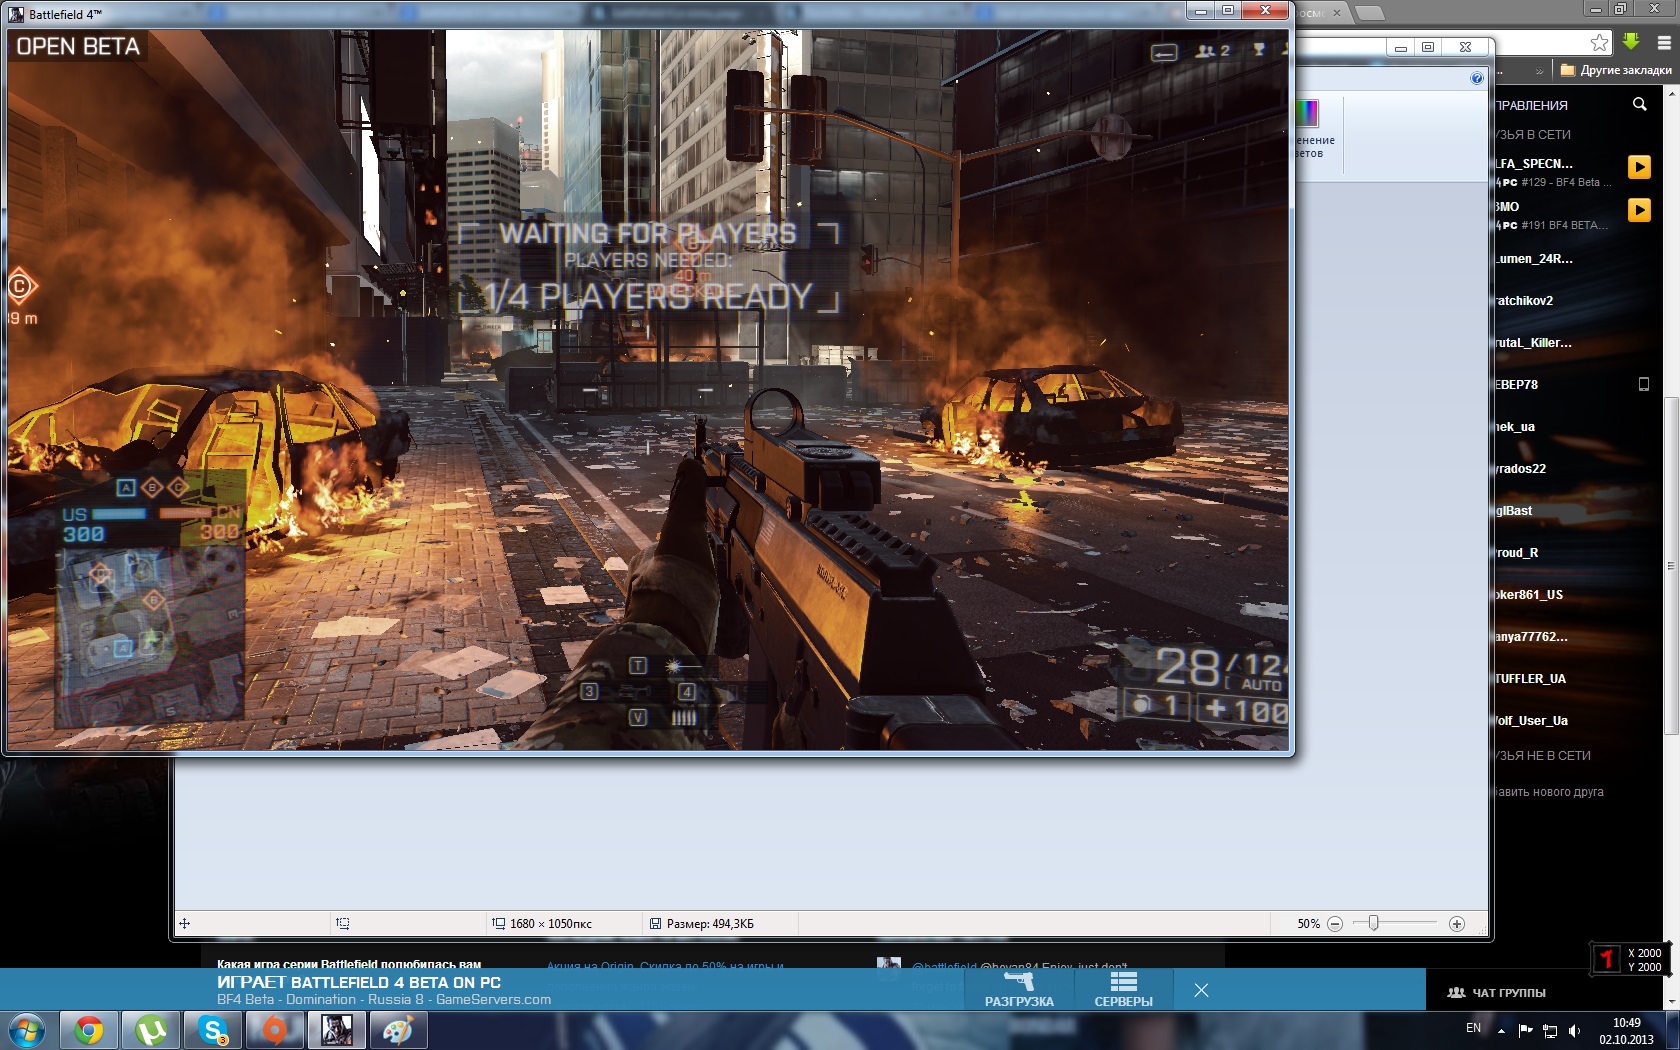
Task: Select friend olf_User_Ua in list
Action: click(1532, 721)
